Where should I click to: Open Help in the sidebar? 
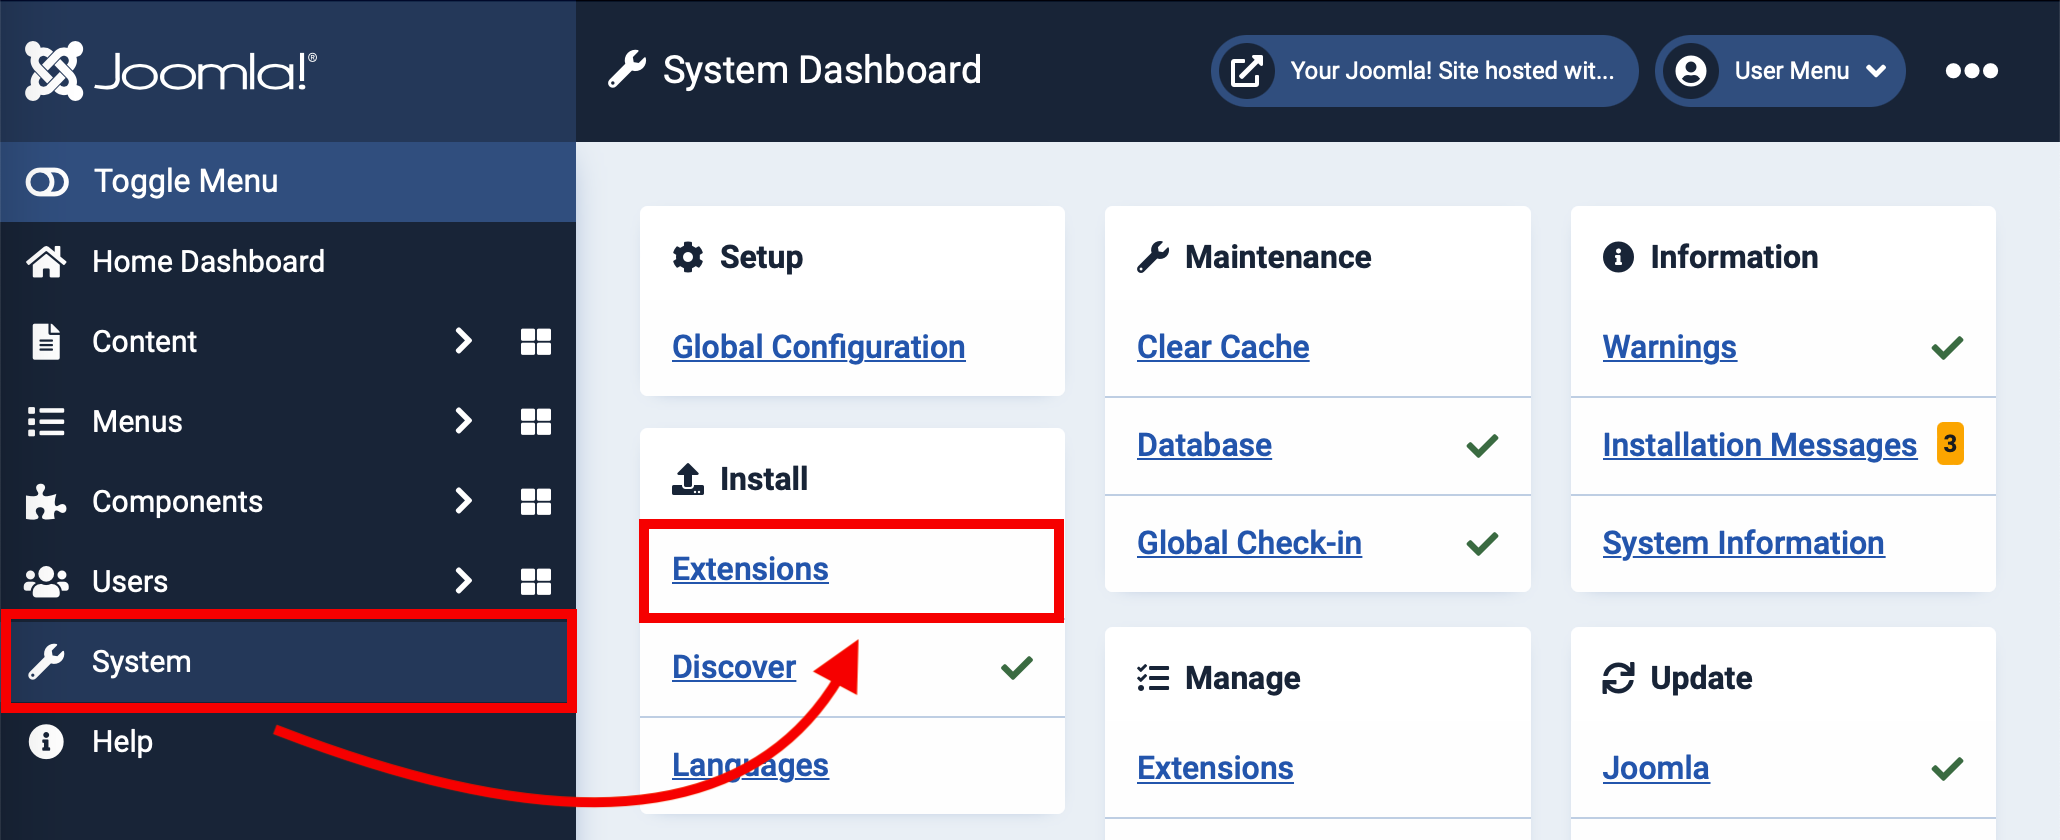[122, 741]
